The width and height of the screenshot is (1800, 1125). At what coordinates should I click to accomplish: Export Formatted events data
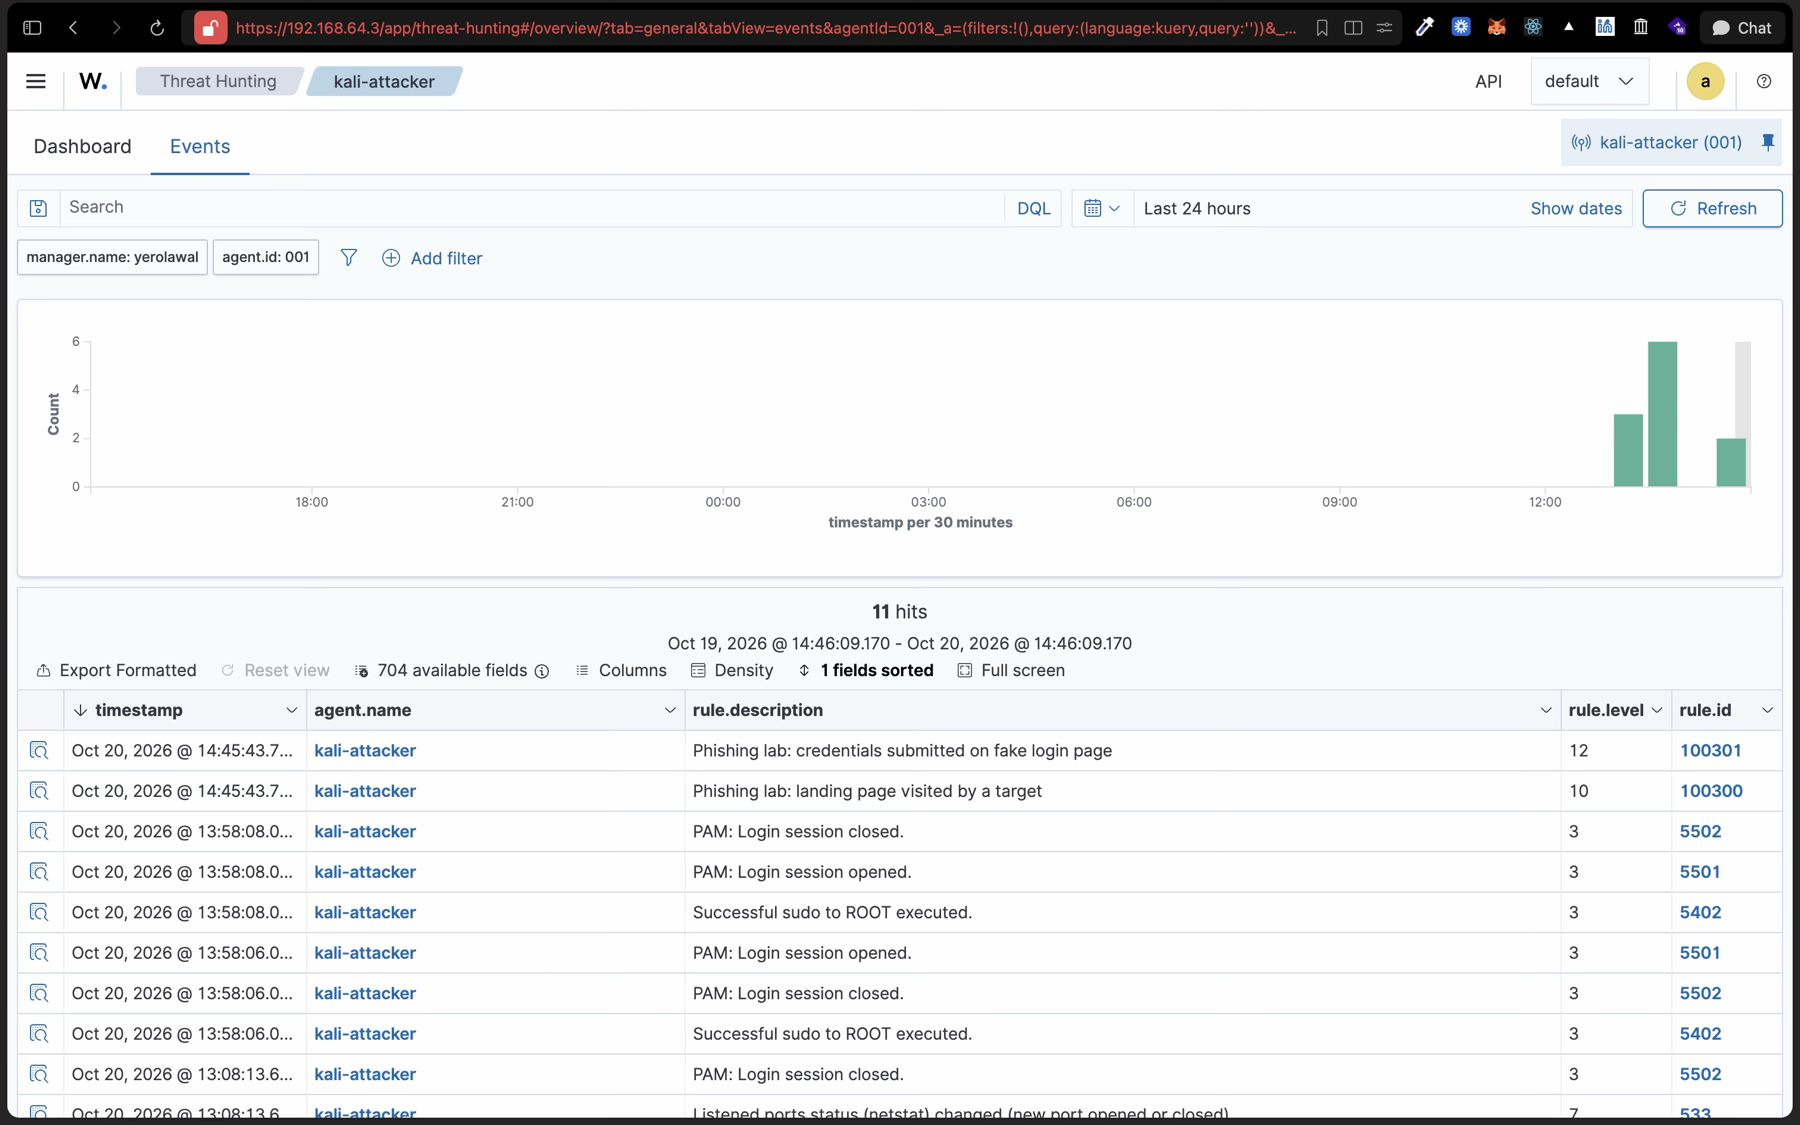tap(116, 670)
